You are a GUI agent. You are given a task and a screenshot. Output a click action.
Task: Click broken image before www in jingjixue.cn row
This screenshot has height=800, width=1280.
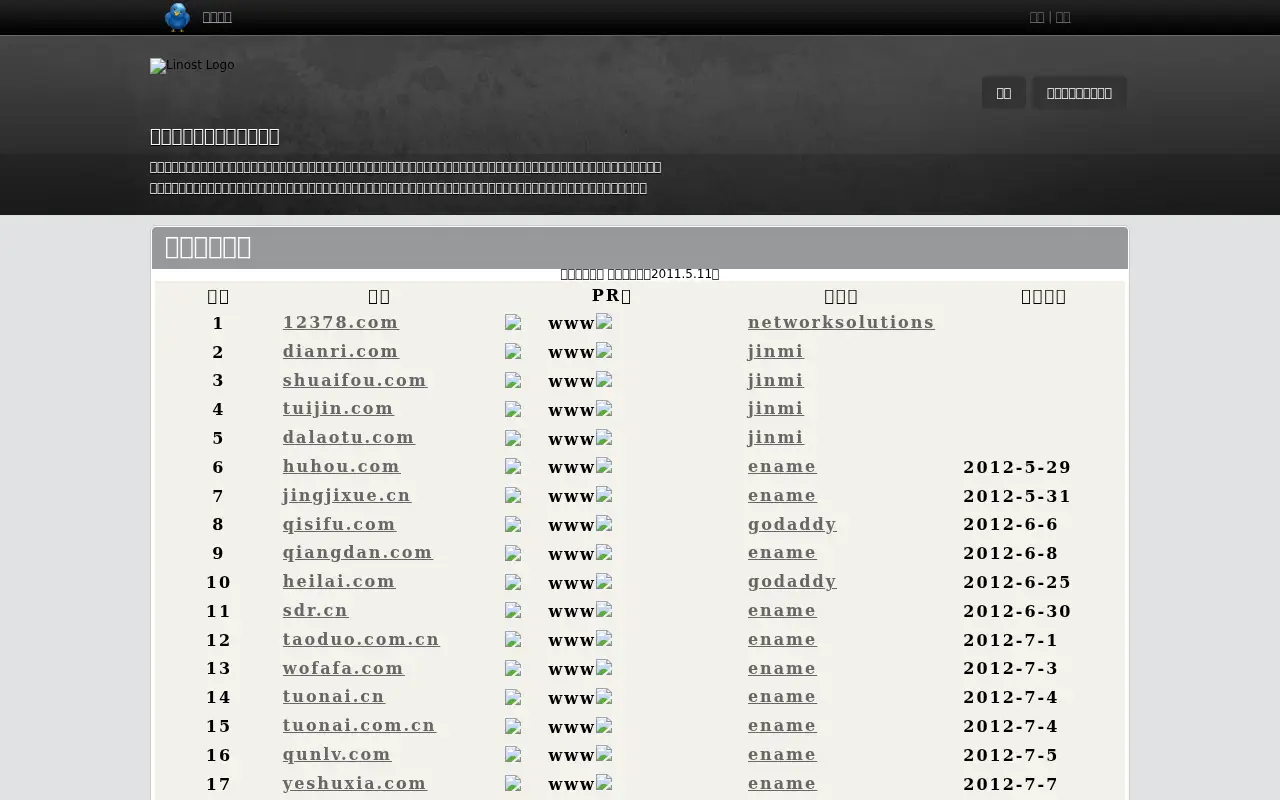[513, 496]
